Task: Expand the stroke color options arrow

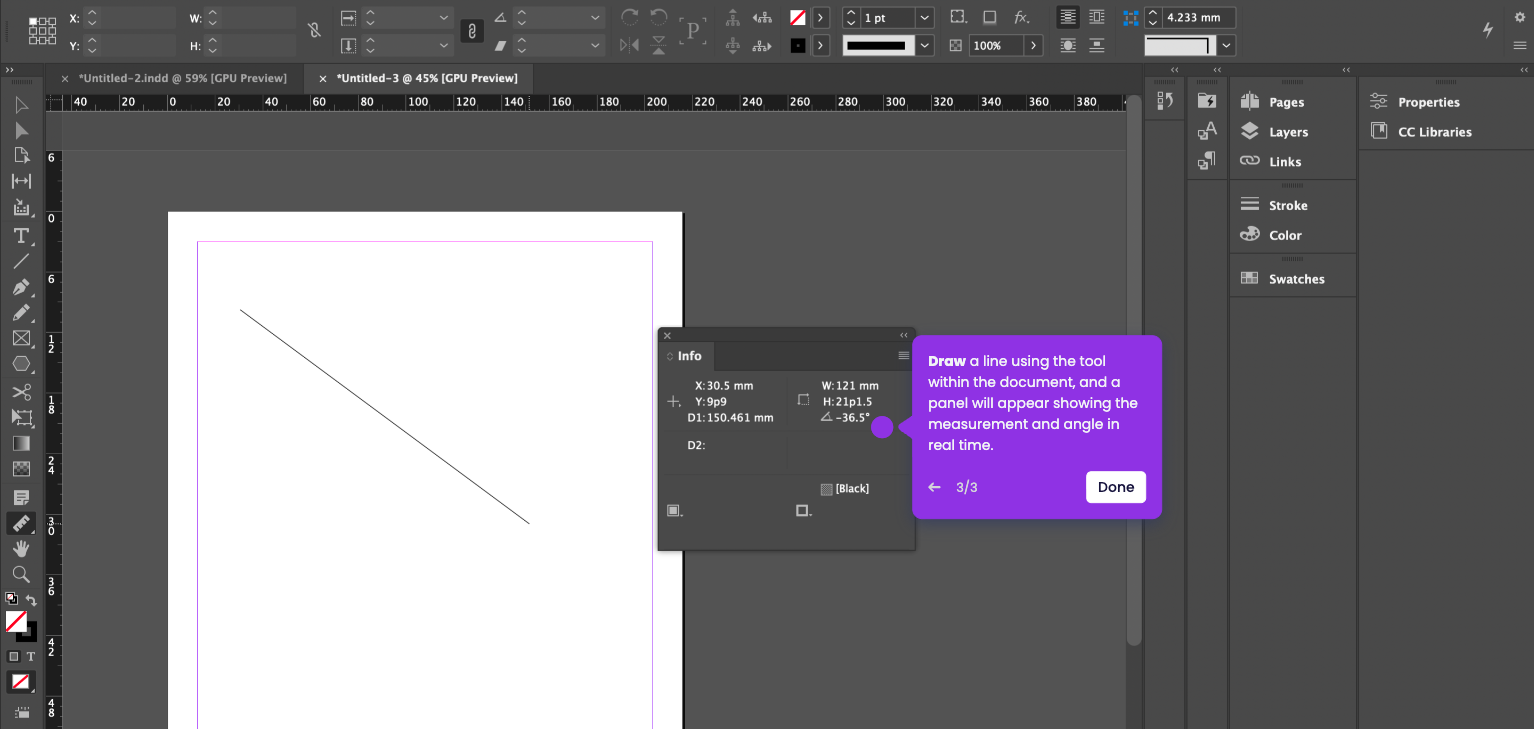Action: (x=821, y=45)
